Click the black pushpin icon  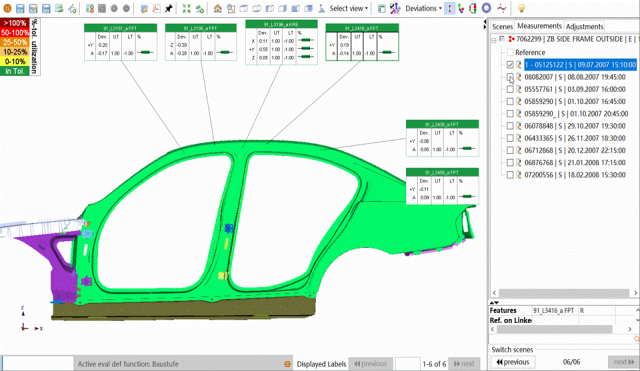169,8
